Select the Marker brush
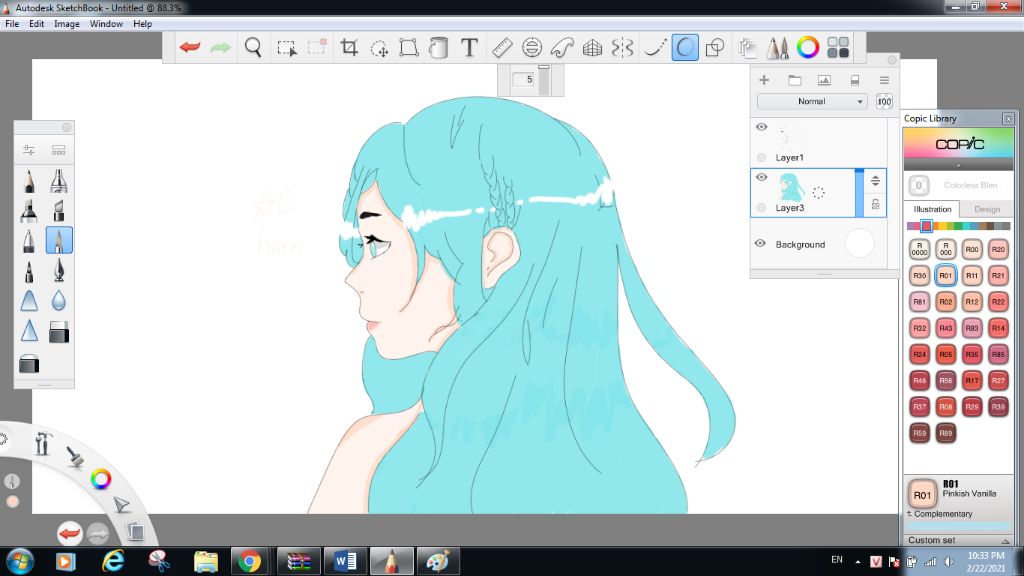Image resolution: width=1024 pixels, height=576 pixels. 29,211
